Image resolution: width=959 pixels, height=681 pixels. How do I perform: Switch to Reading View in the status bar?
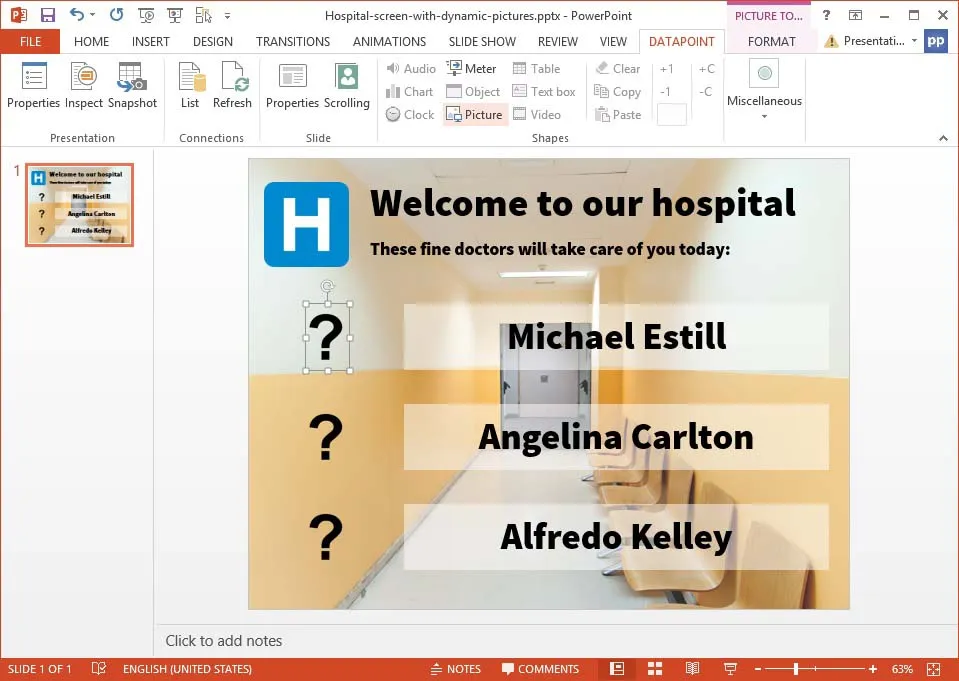692,668
